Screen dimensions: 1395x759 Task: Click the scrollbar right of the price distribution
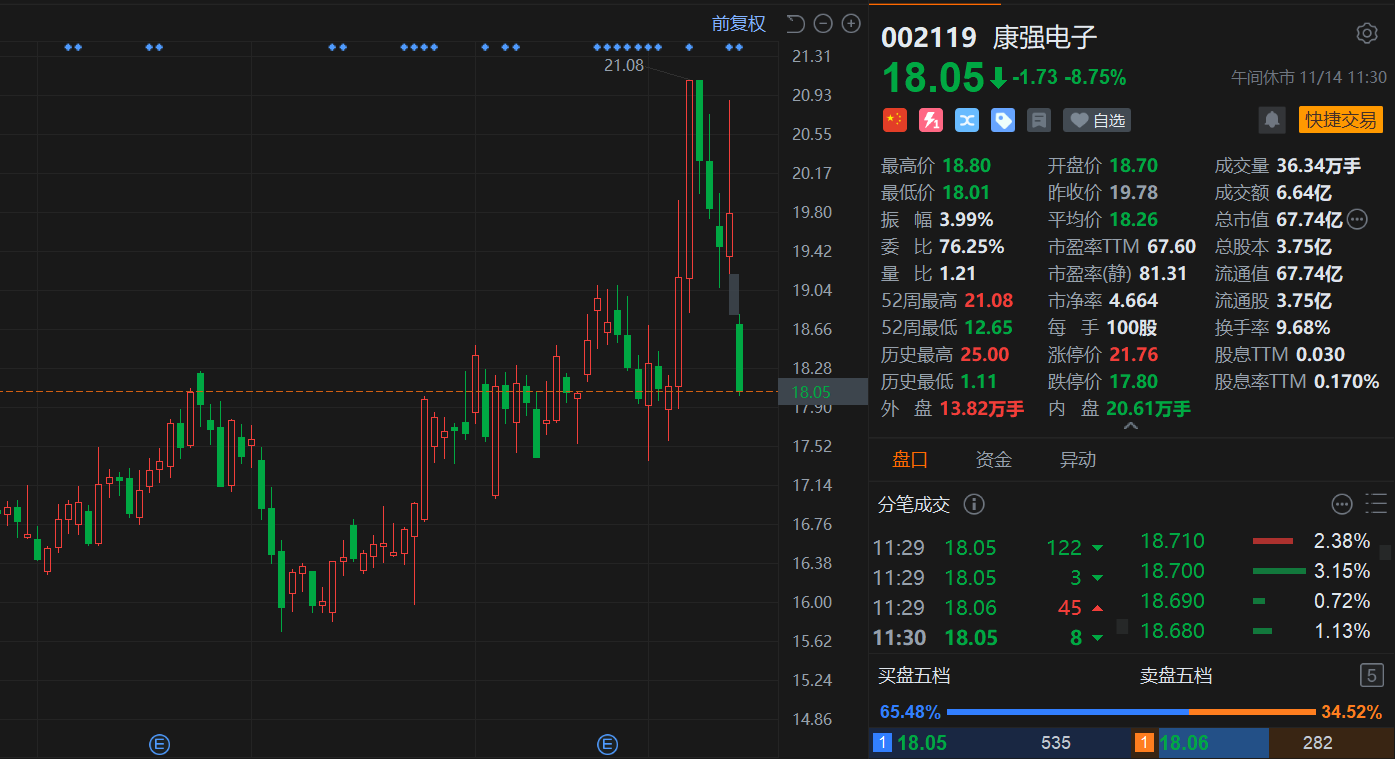pos(1385,552)
